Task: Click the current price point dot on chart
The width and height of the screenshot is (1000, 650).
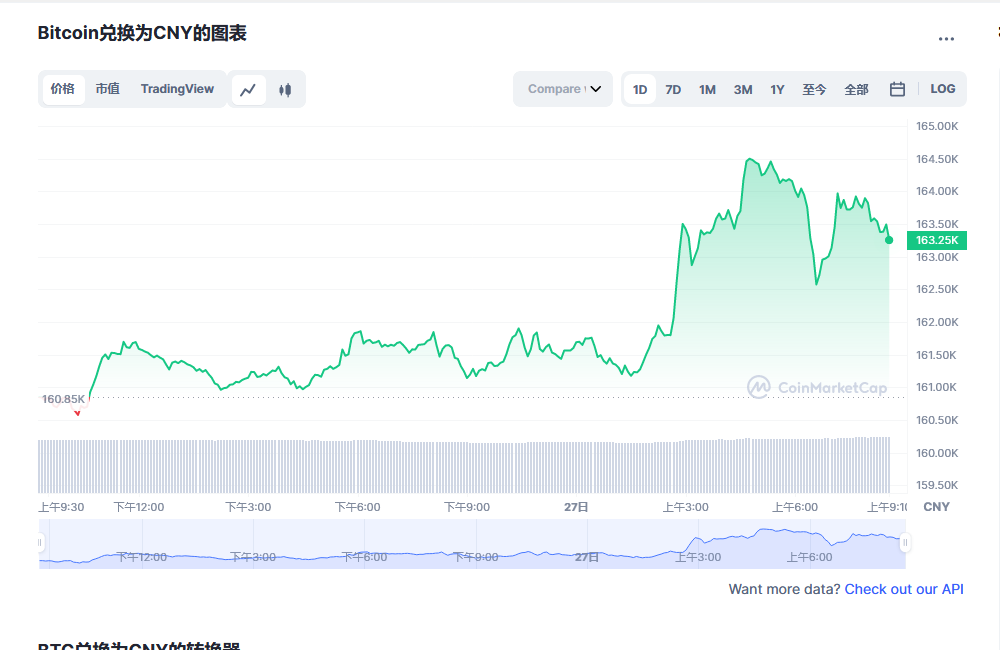Action: pyautogui.click(x=889, y=240)
